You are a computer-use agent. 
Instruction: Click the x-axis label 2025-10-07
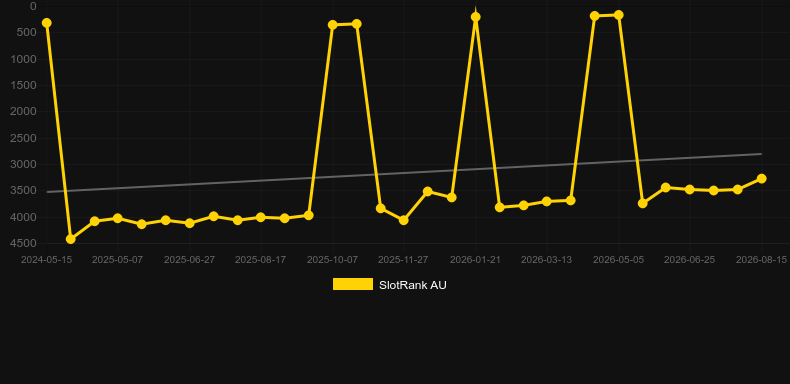333,260
